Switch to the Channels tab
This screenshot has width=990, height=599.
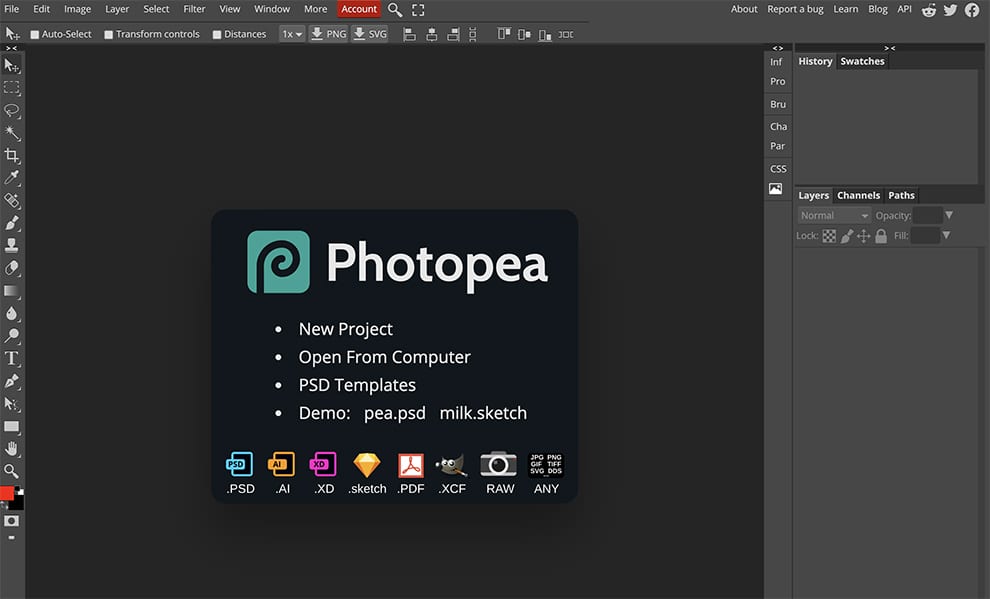pyautogui.click(x=858, y=195)
